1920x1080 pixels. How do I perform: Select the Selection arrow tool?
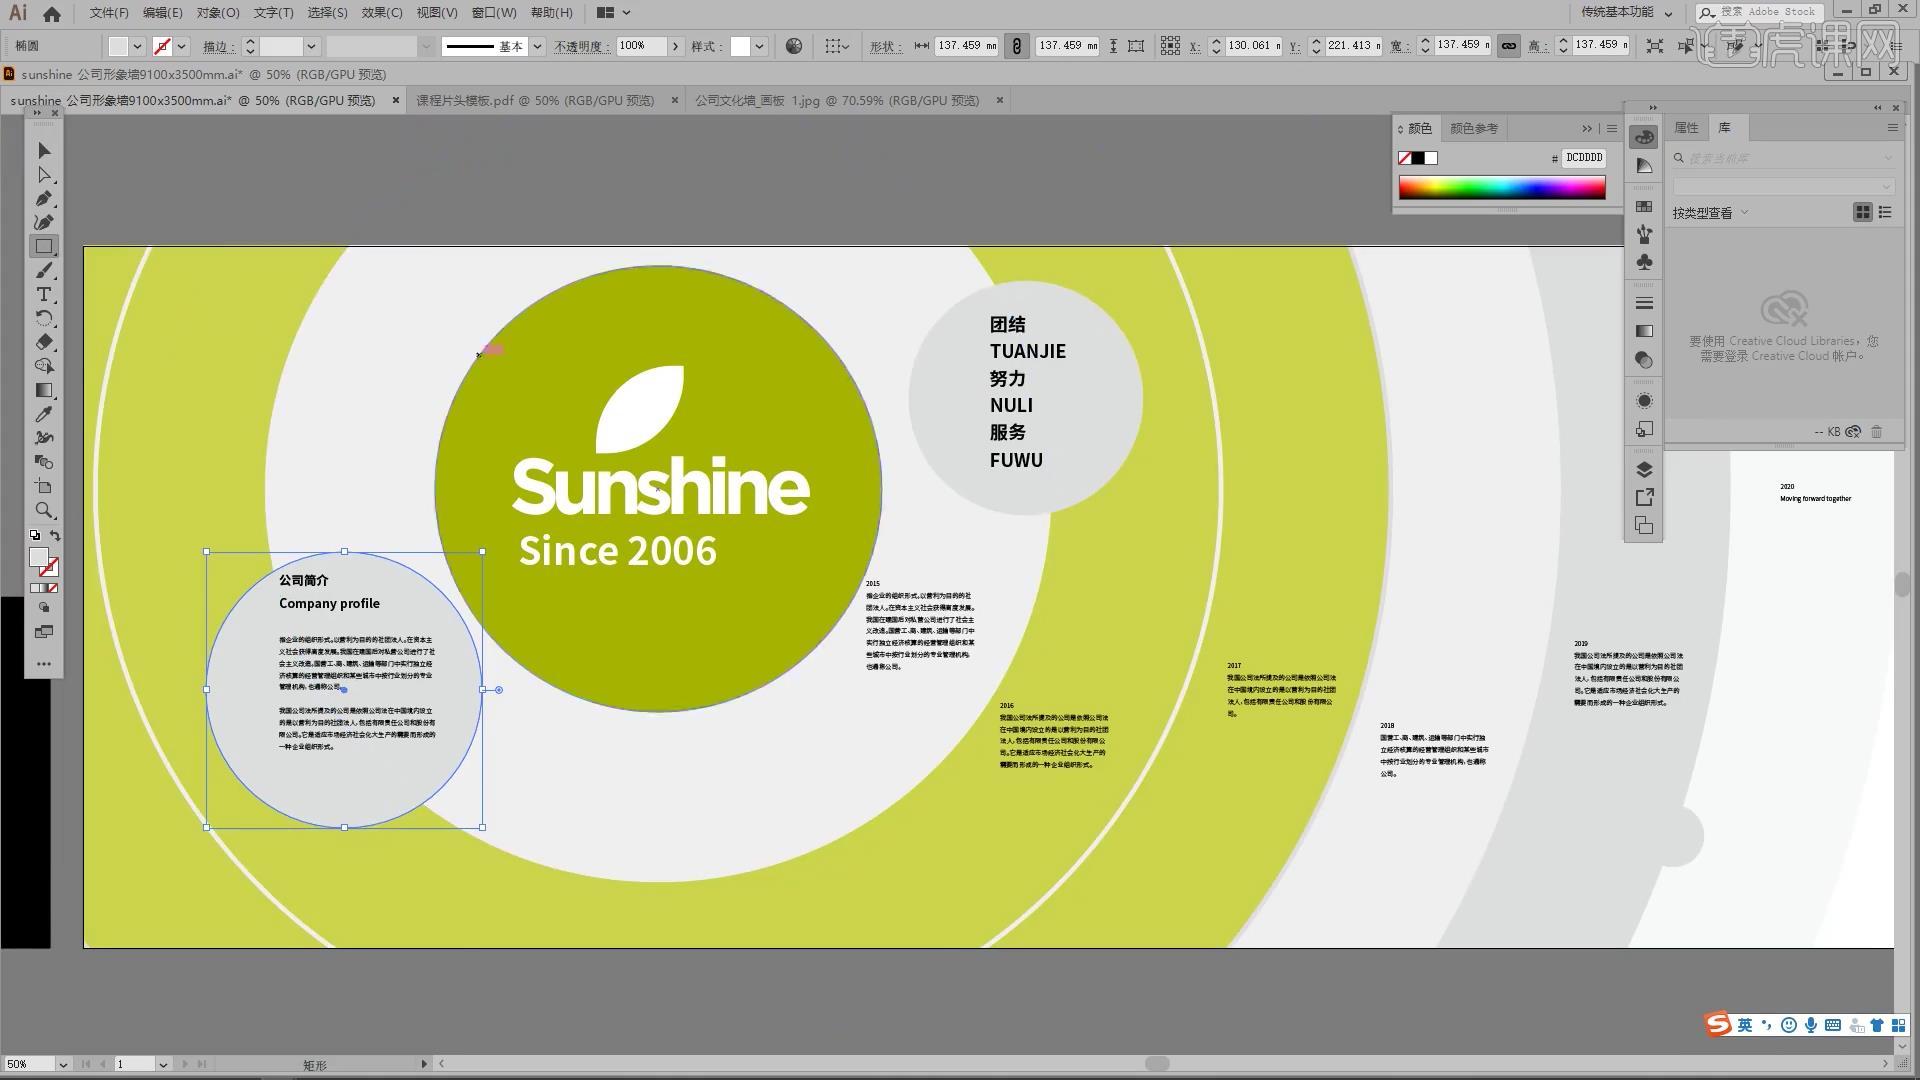(x=44, y=150)
